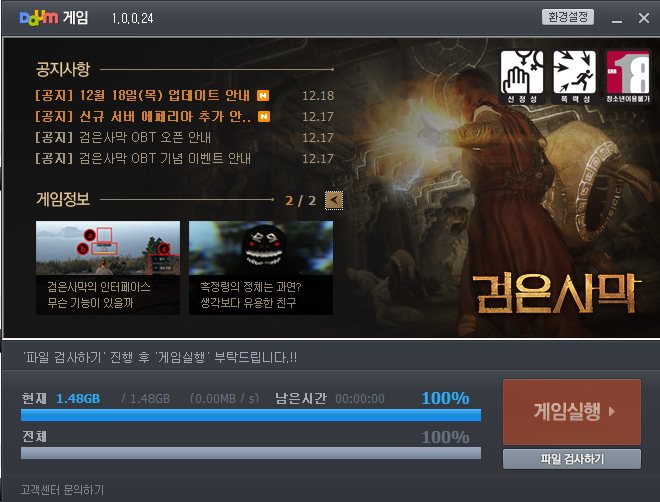The width and height of the screenshot is (660, 502).
Task: Click the Daum 게임 logo
Action: click(54, 18)
